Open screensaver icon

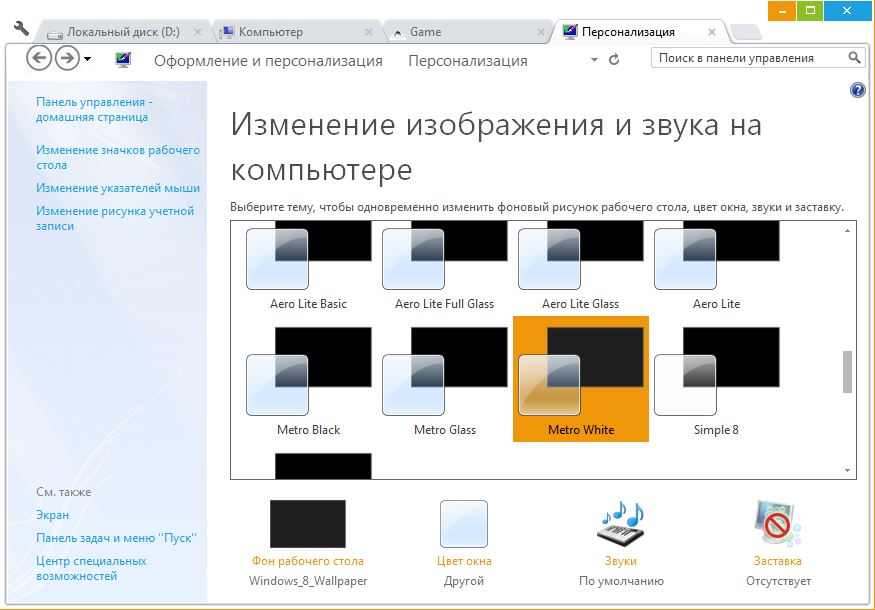(777, 523)
